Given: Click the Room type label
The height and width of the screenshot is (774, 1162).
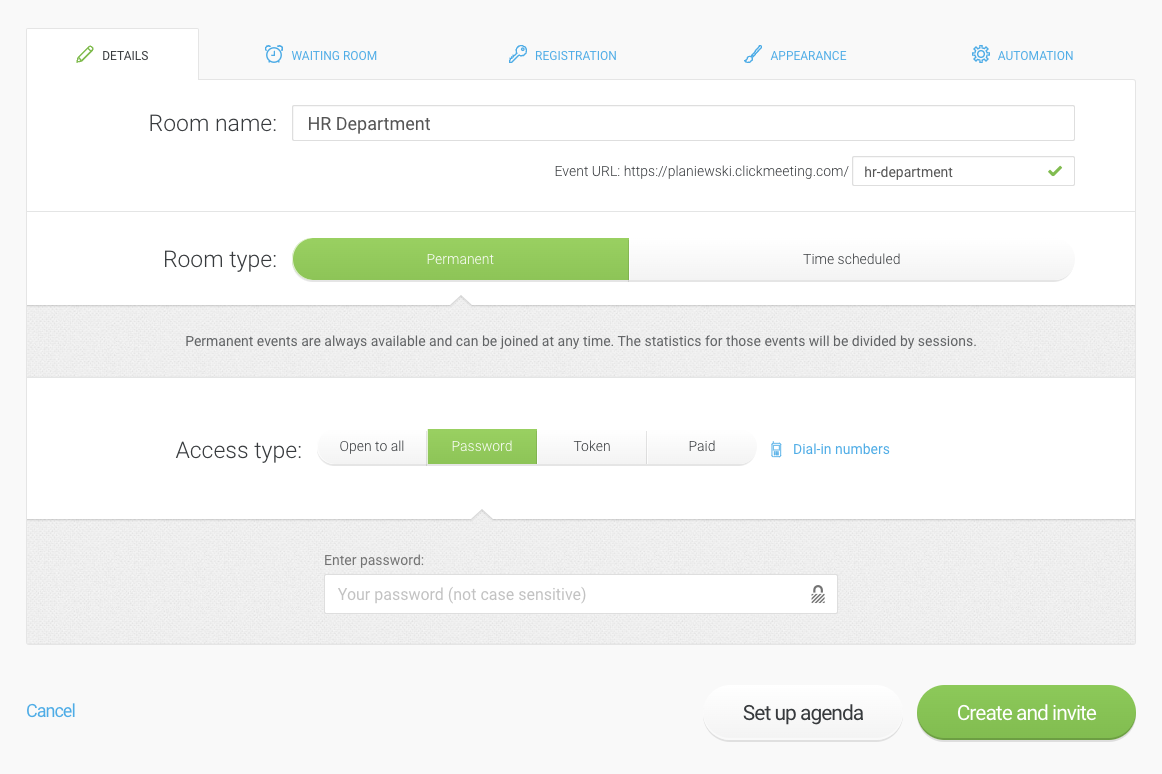Looking at the screenshot, I should coord(220,259).
